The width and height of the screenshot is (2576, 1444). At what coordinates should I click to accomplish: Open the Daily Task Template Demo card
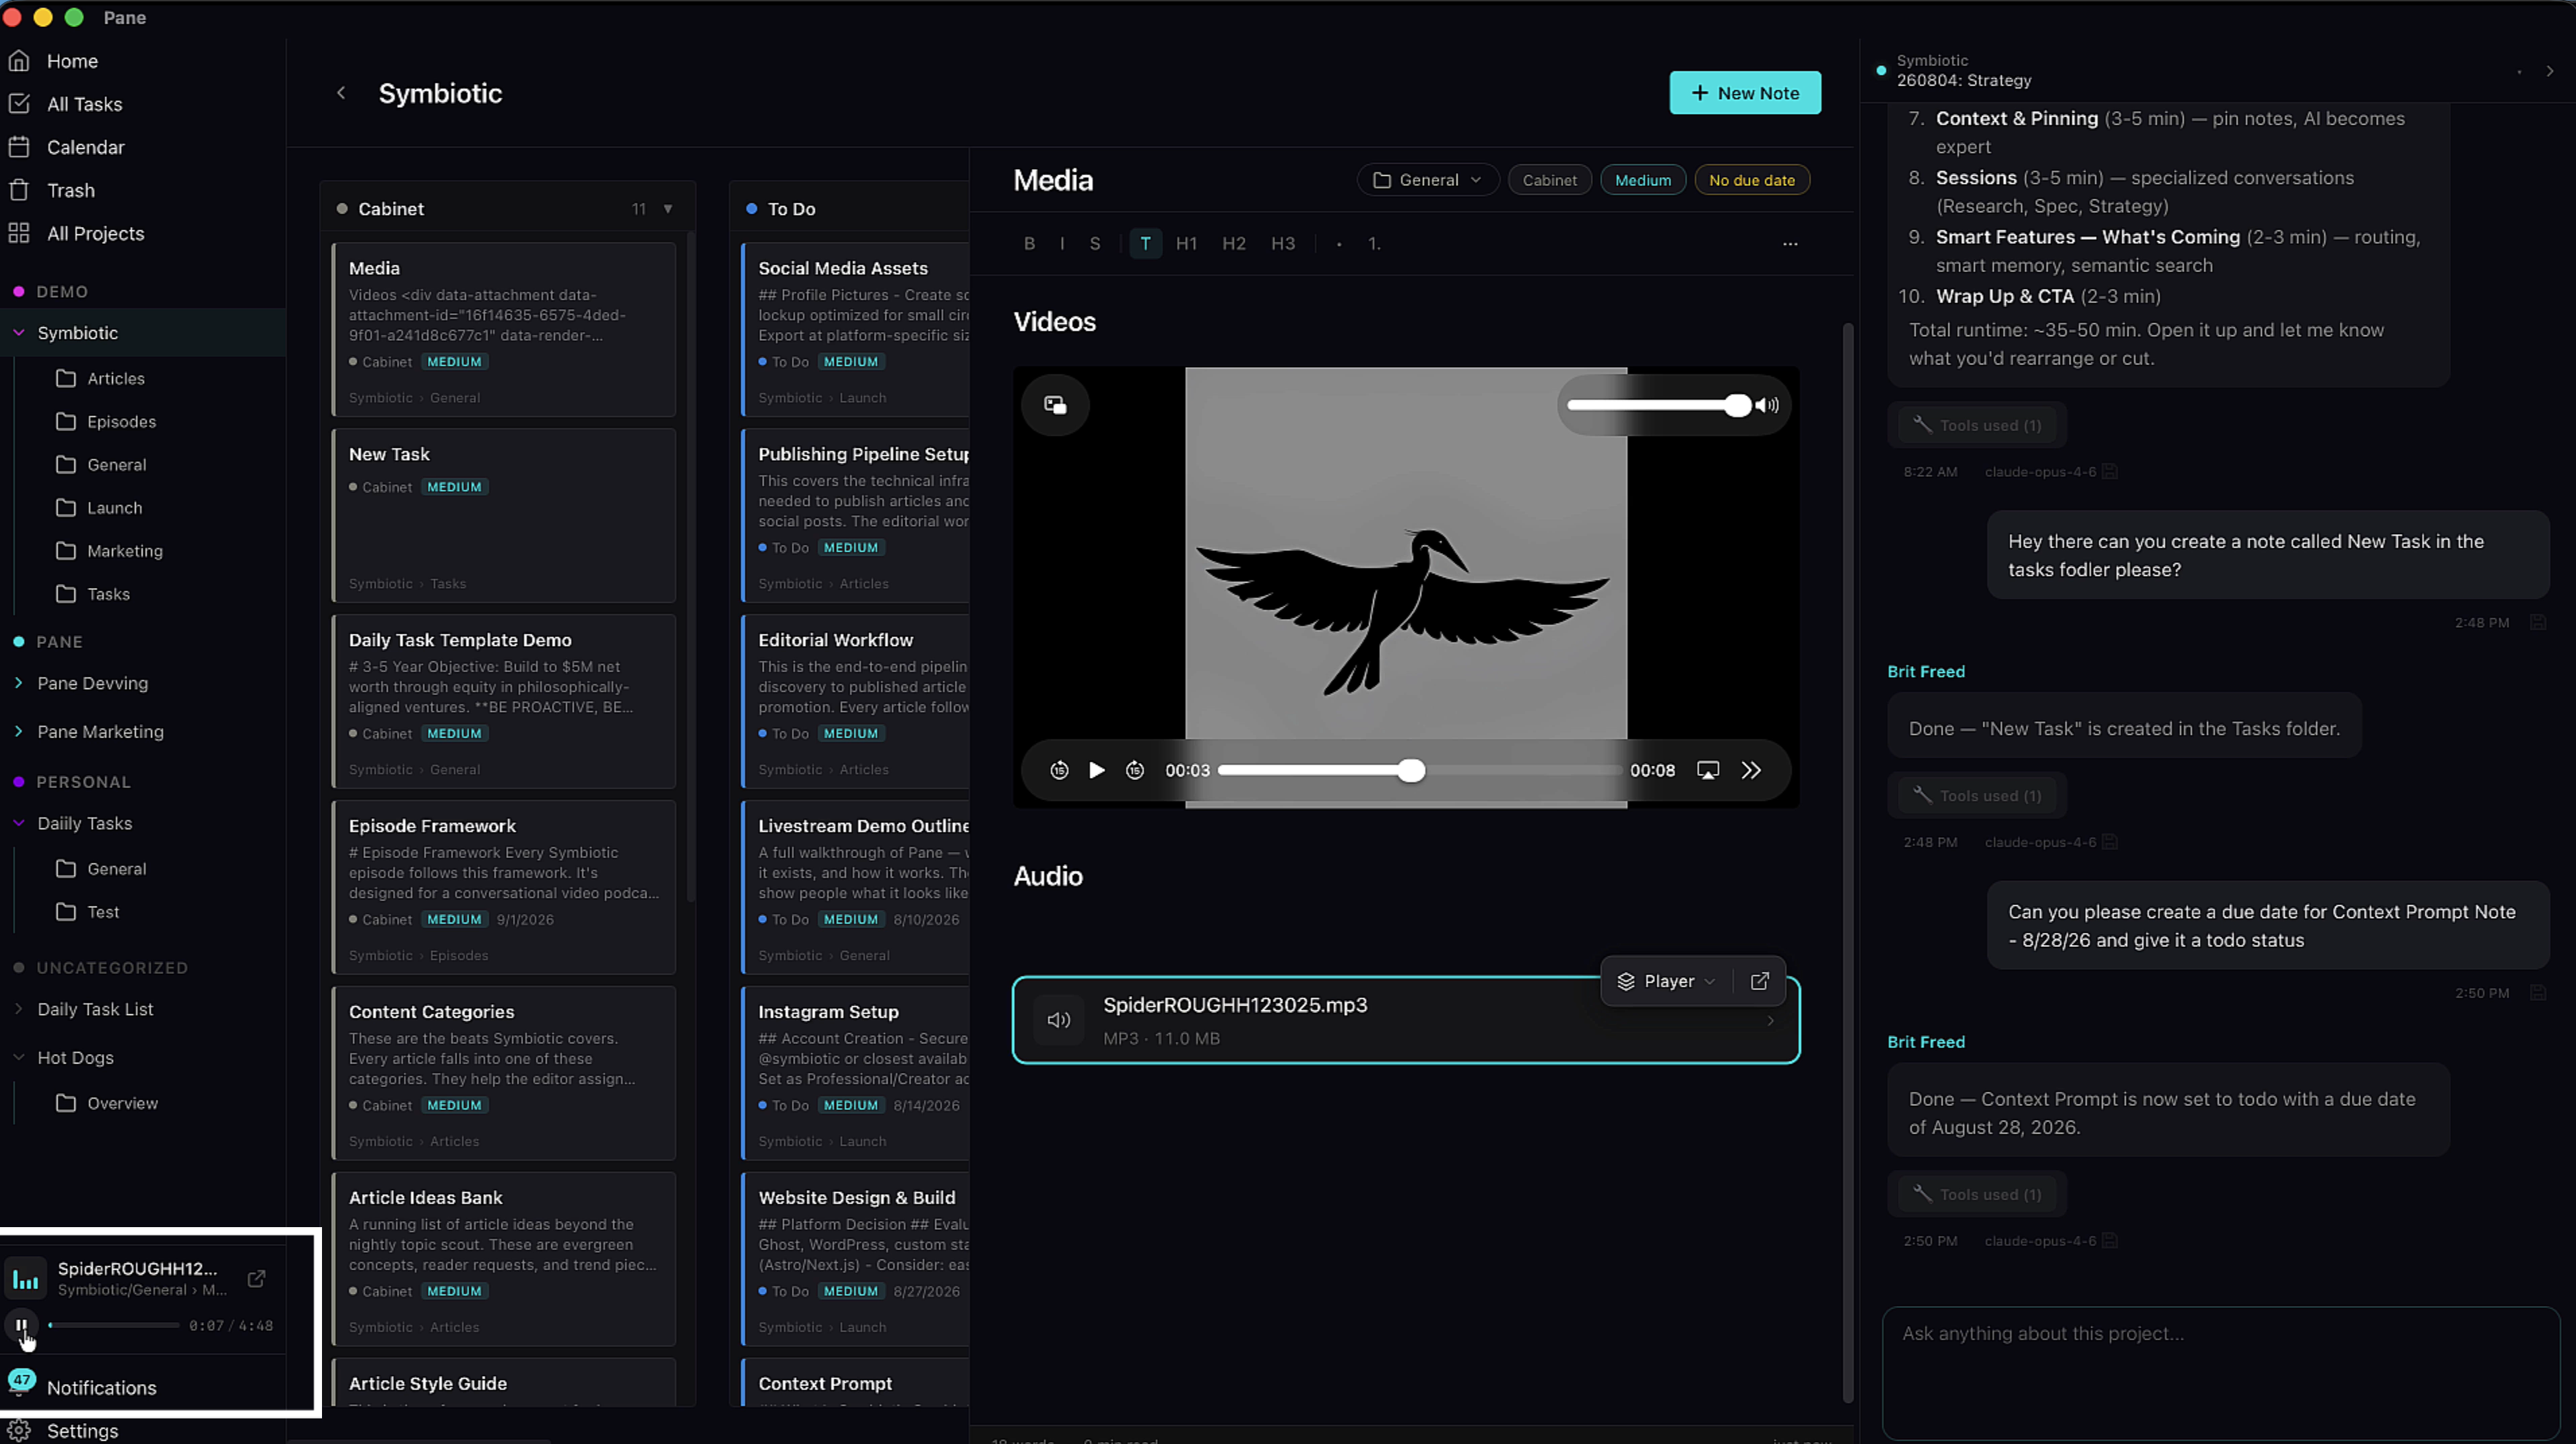pos(503,701)
